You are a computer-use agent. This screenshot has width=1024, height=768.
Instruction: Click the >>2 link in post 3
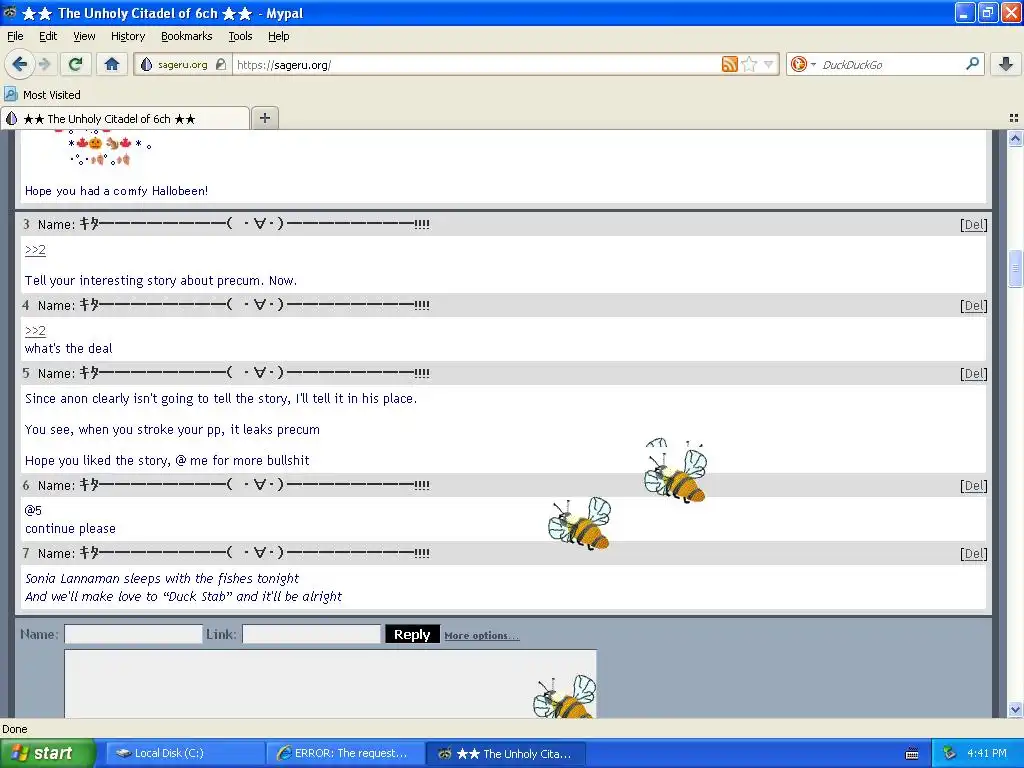tap(35, 249)
